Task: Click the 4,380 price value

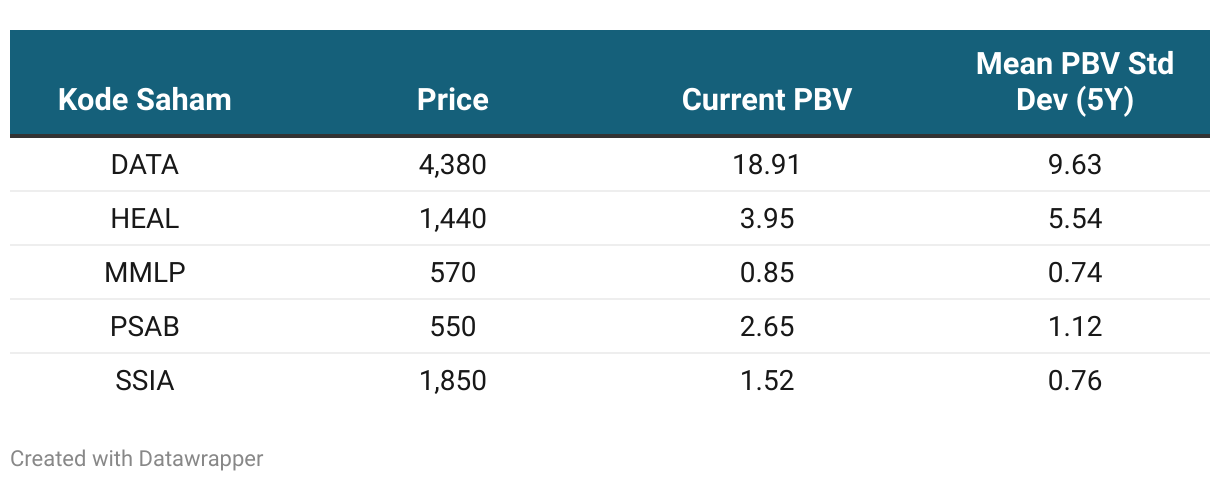Action: coord(453,165)
